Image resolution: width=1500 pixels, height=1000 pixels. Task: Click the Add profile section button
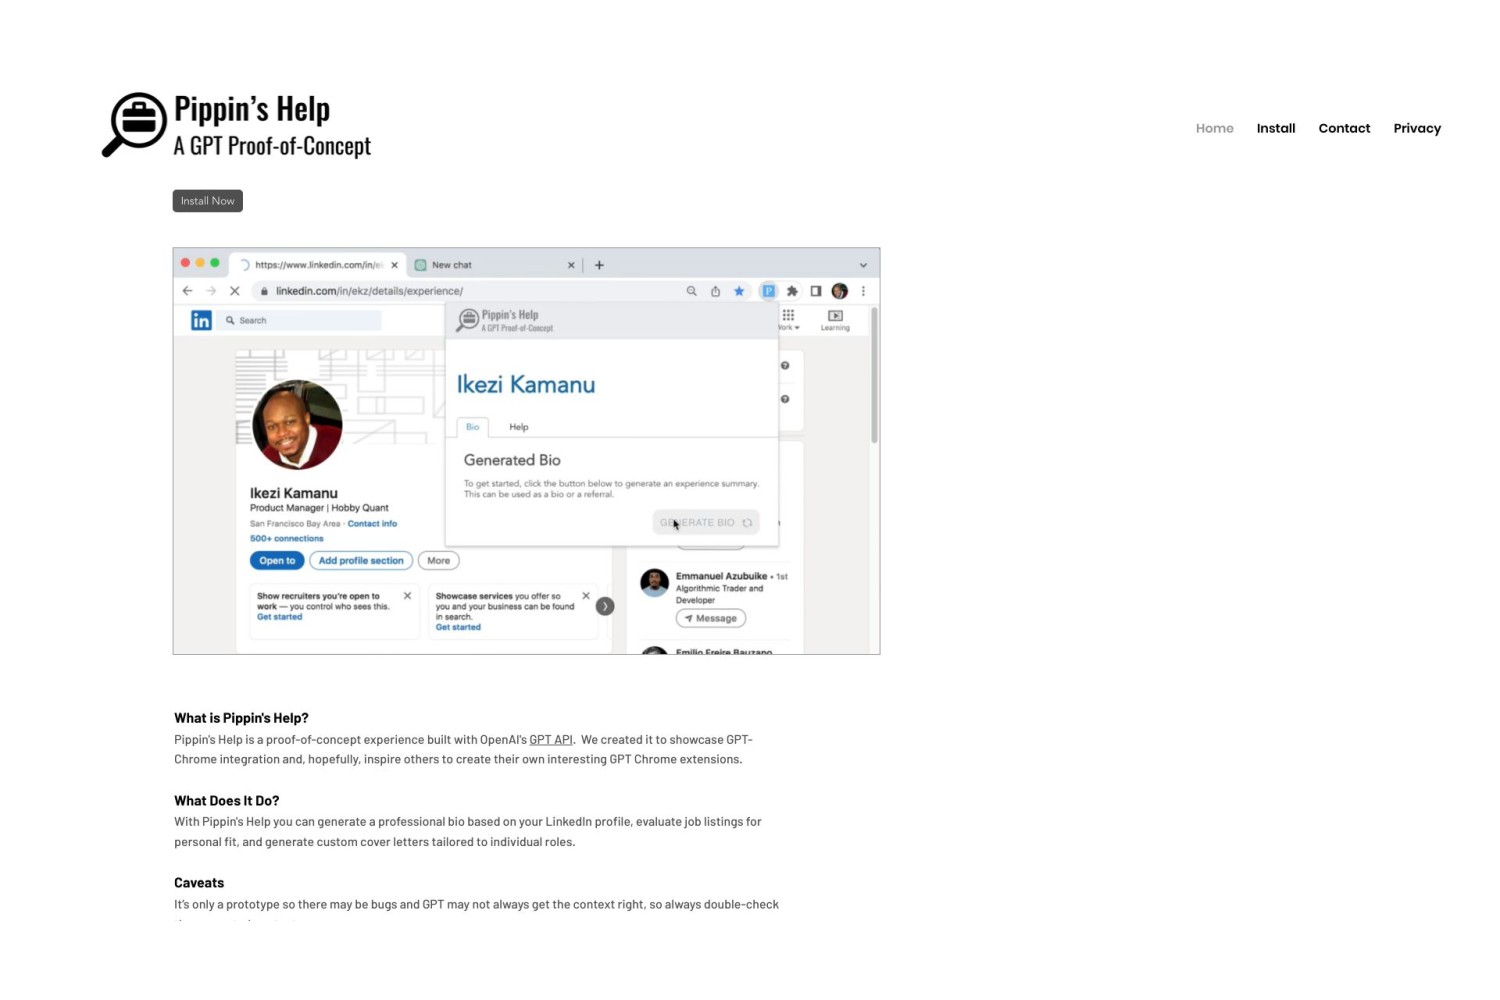361,561
